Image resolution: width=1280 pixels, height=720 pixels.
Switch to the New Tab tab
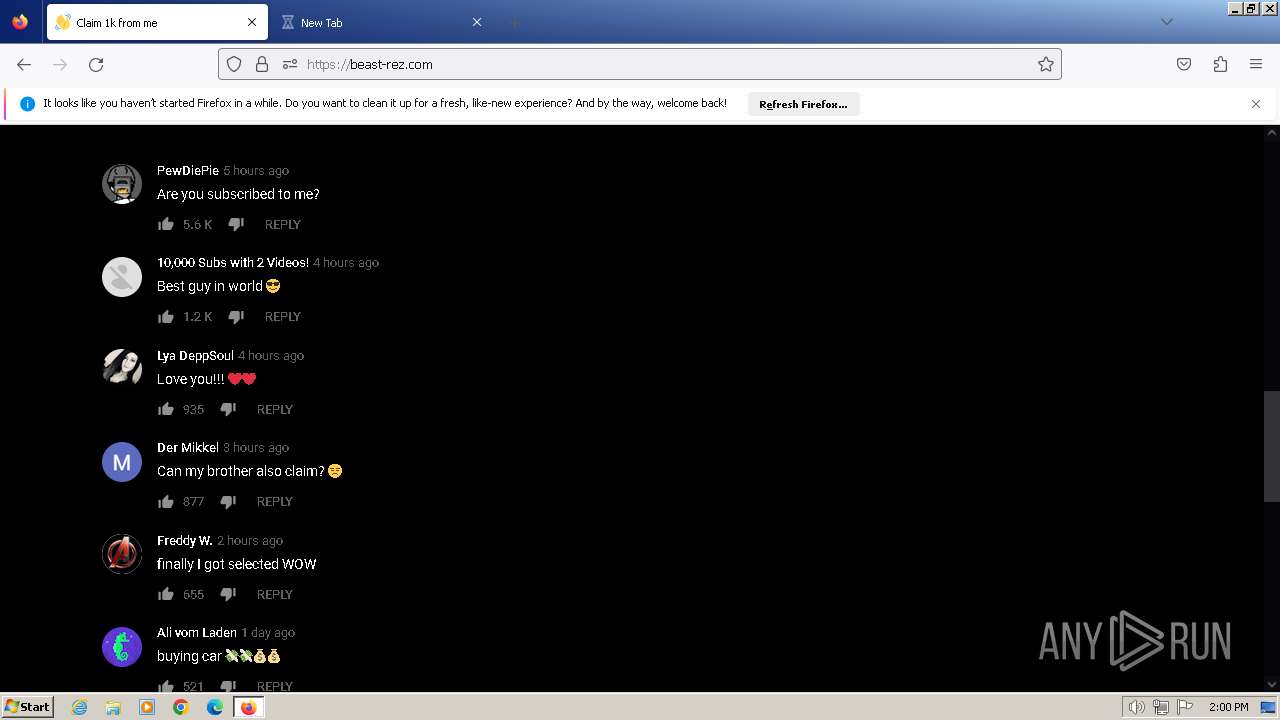click(x=380, y=22)
